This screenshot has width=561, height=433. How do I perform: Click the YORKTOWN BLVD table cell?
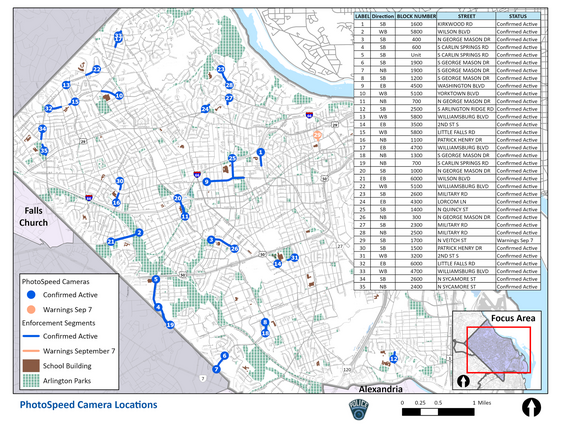coord(466,93)
